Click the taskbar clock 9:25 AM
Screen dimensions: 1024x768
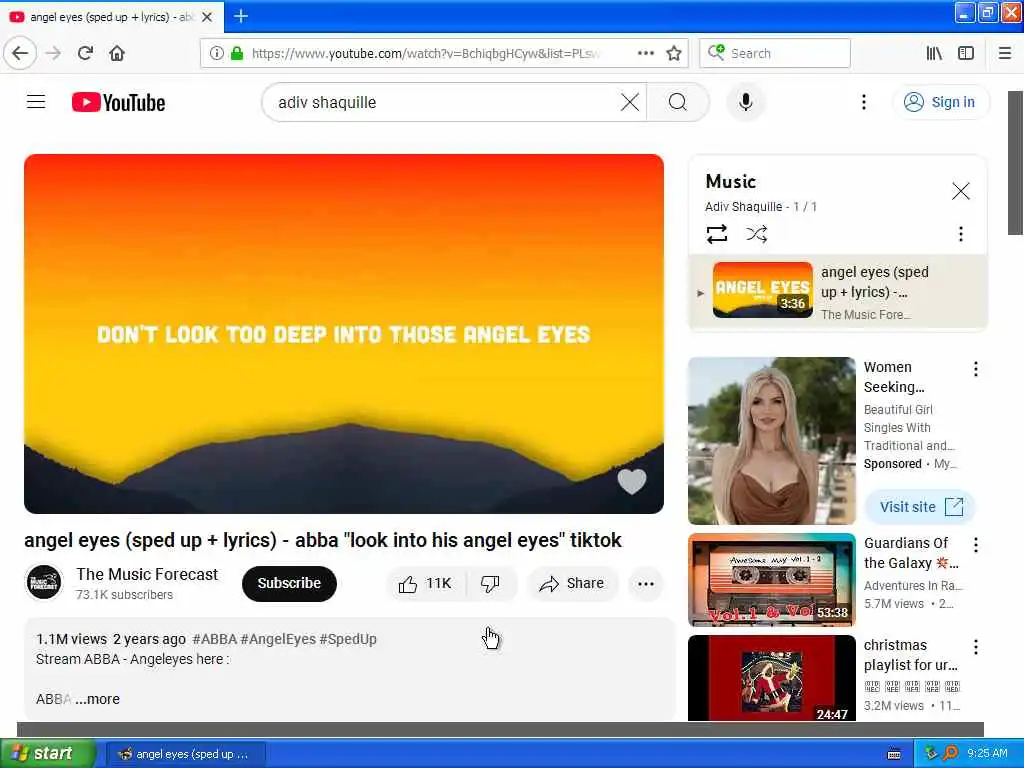pos(987,754)
